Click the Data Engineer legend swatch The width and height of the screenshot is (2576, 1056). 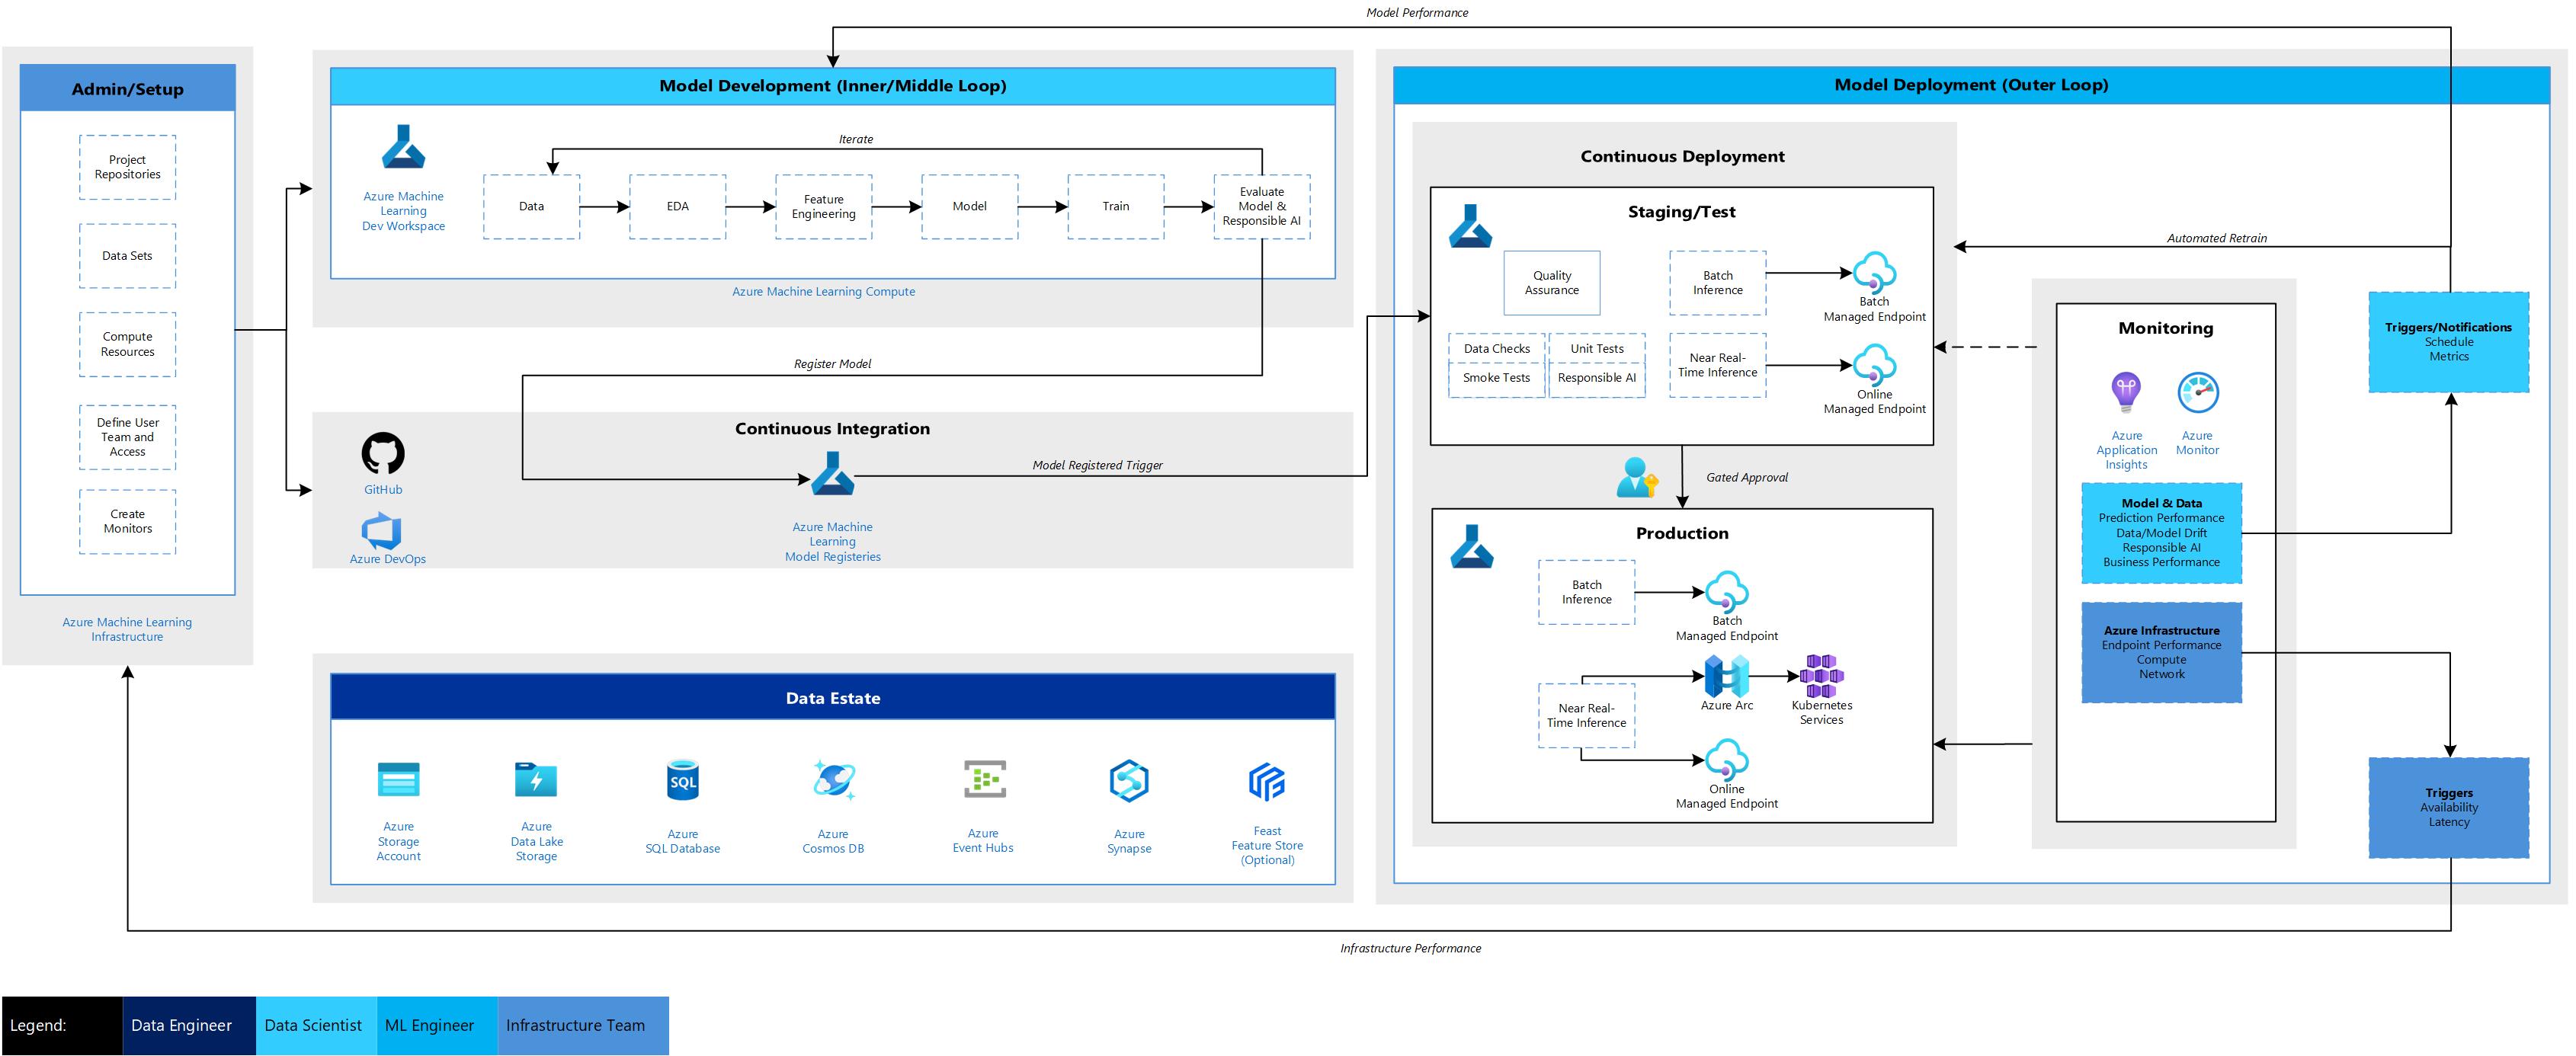click(x=189, y=1025)
